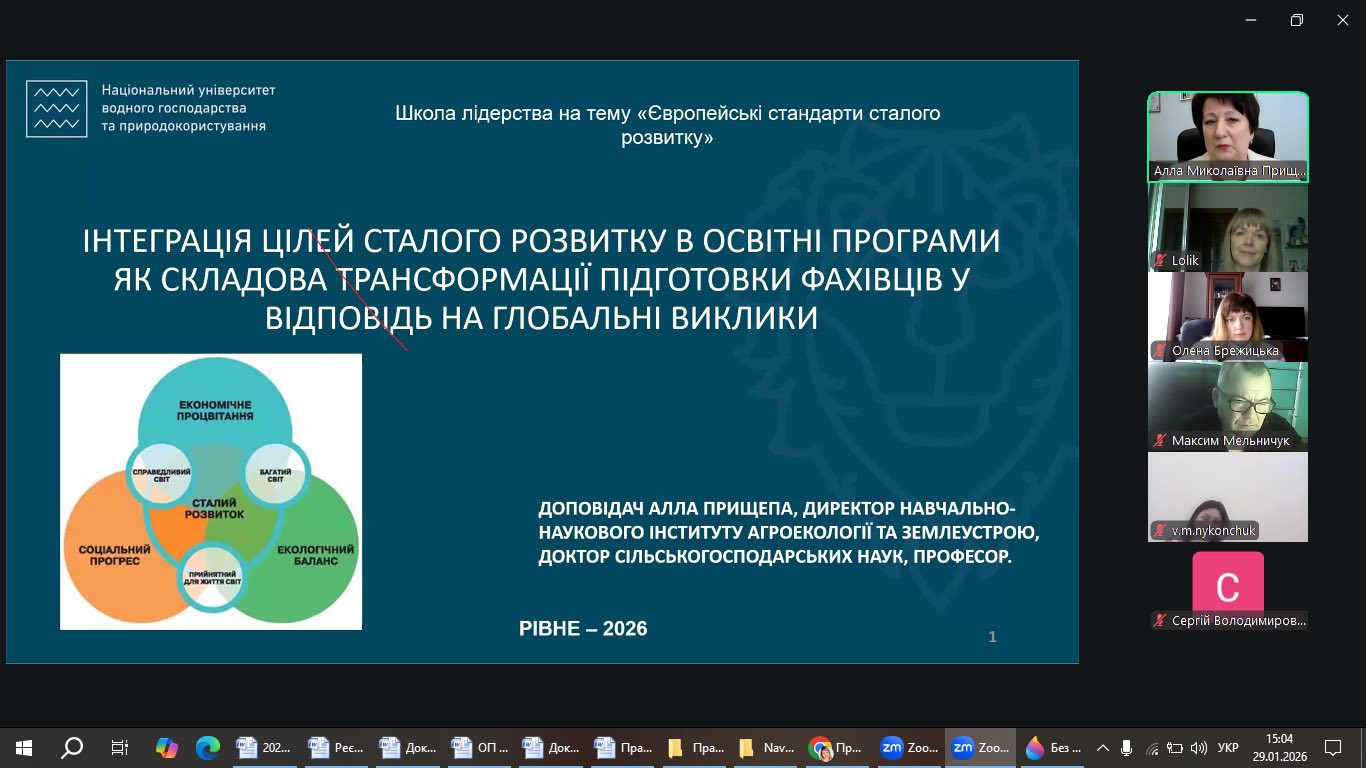
Task: Open Task View from the taskbar
Action: coord(120,747)
